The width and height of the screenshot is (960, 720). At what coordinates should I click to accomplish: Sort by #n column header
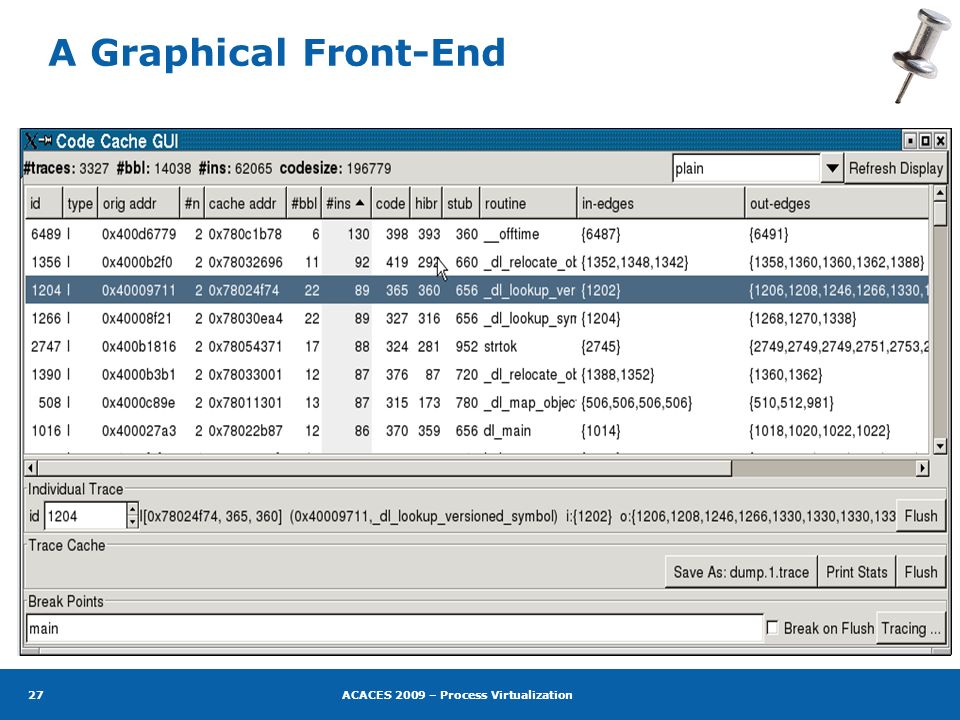(192, 203)
